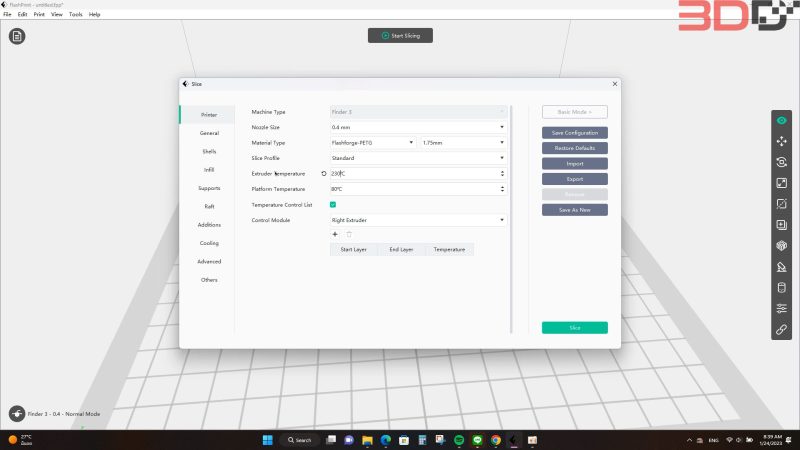Toggle the Temperature Control List checkbox
The height and width of the screenshot is (450, 800).
click(x=333, y=205)
